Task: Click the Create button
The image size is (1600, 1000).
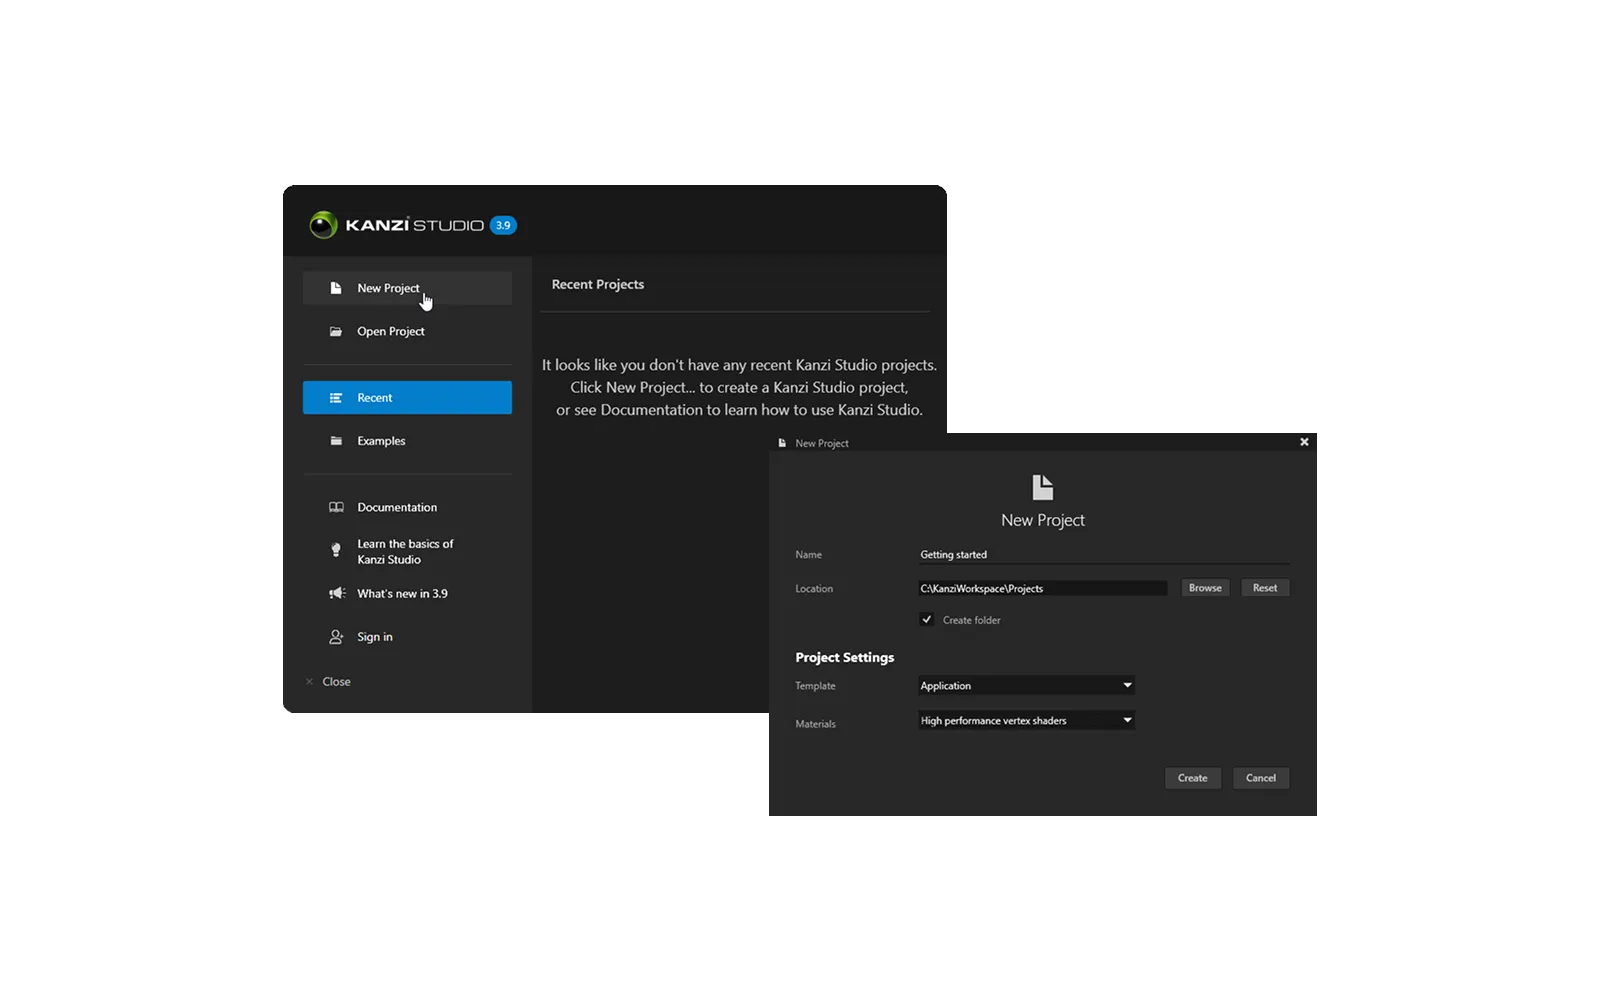Action: click(1192, 778)
